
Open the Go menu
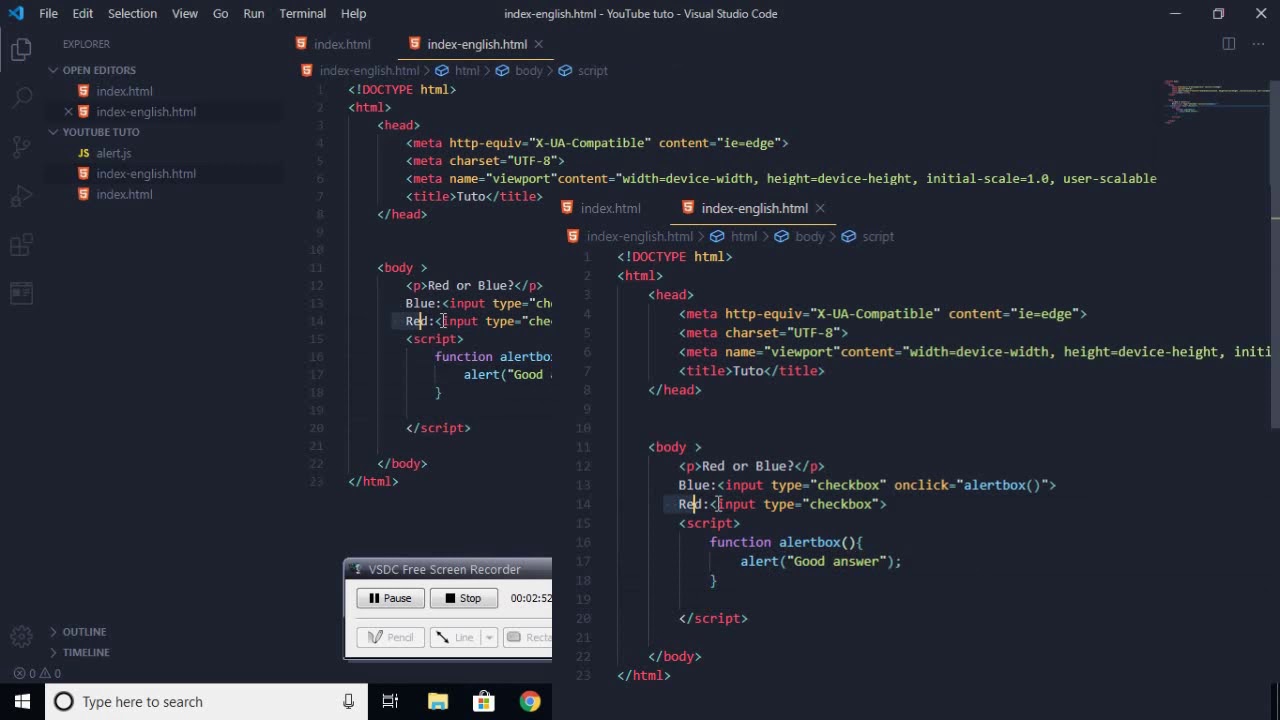220,13
